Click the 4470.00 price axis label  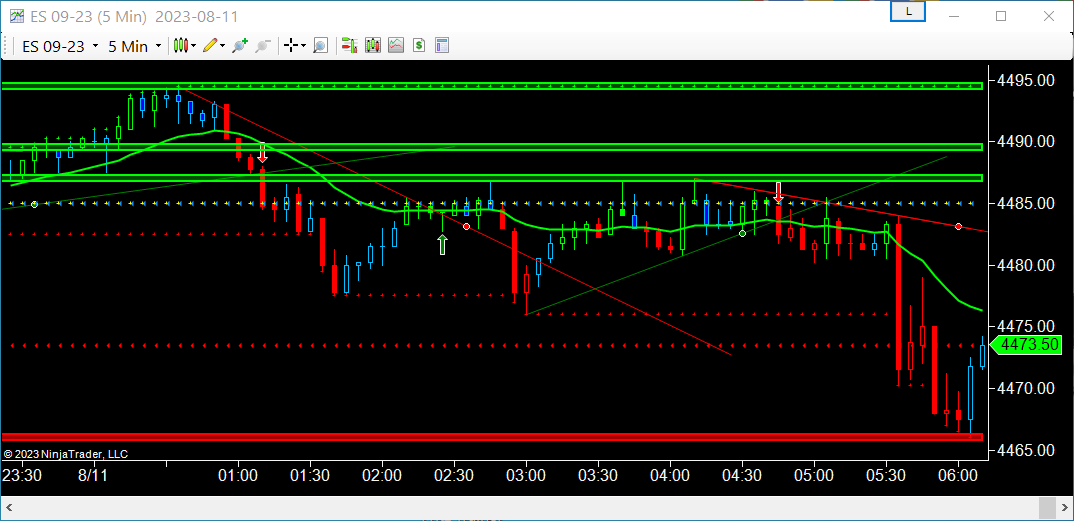(1026, 388)
